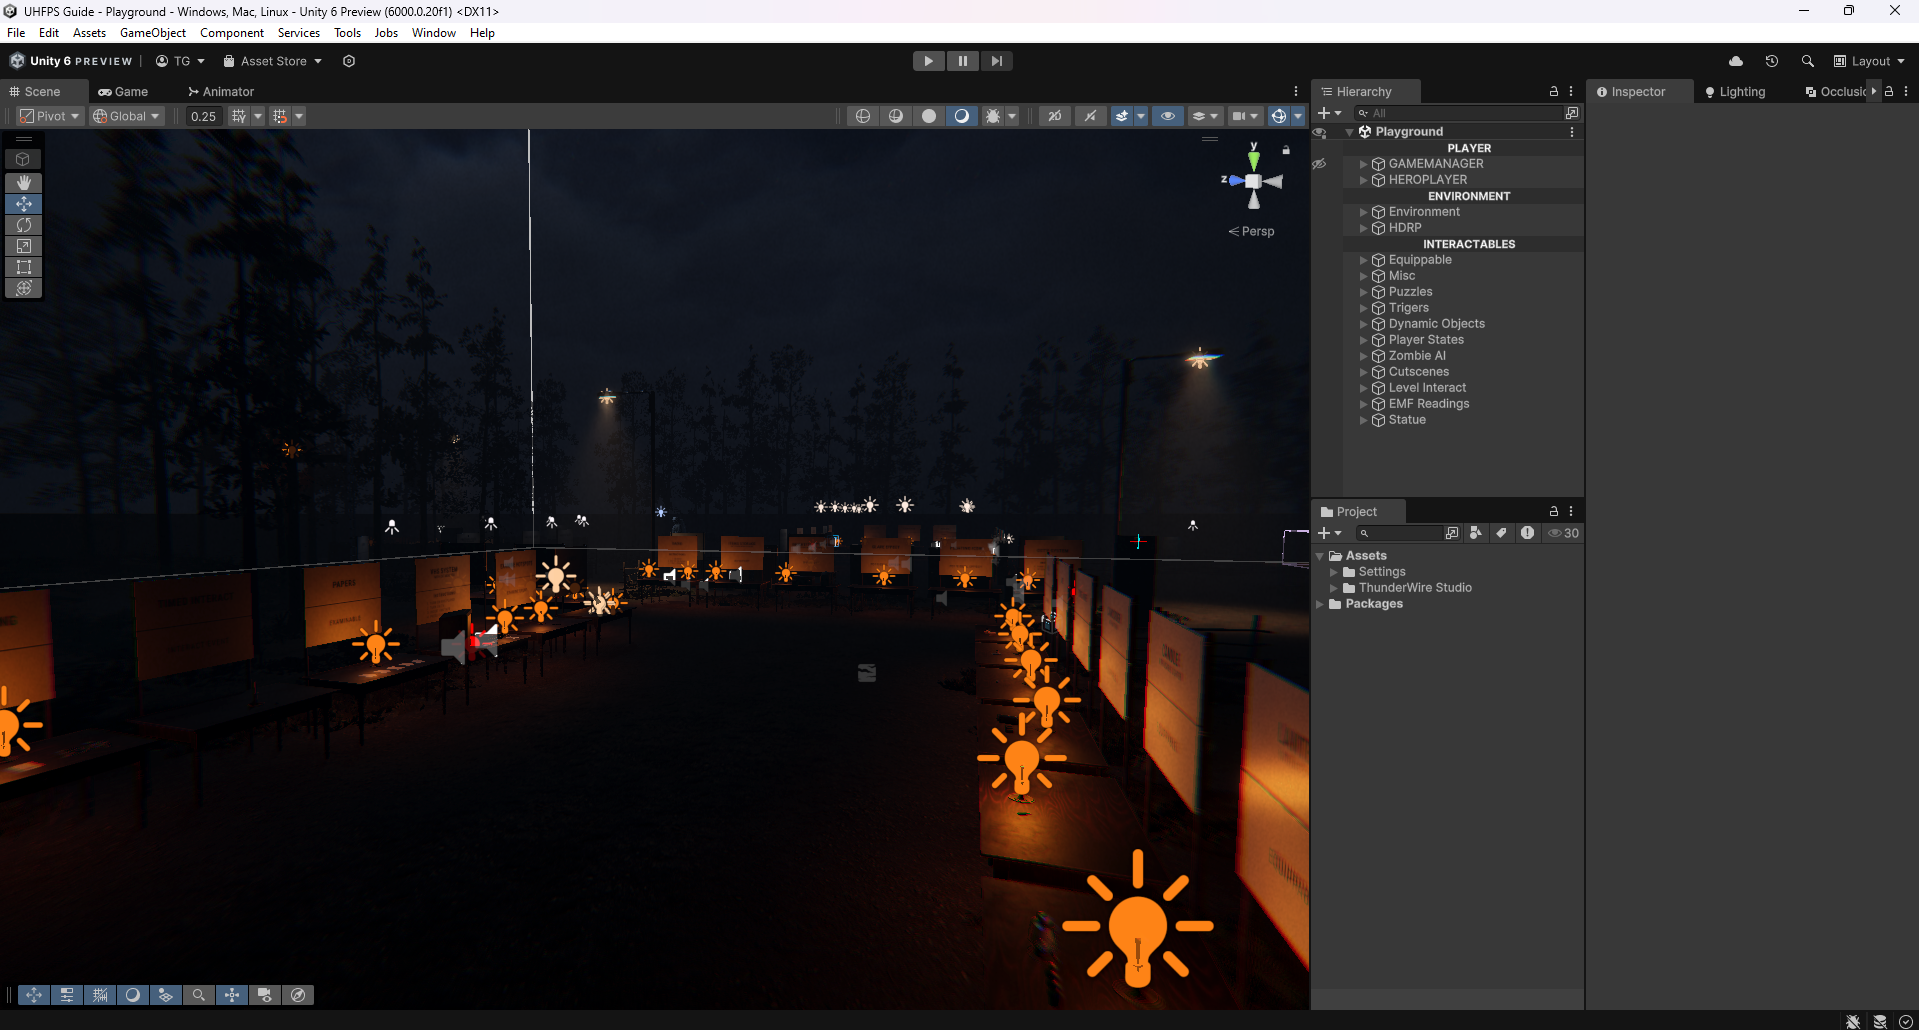Open the Unity Cloud icon
This screenshot has width=1919, height=1030.
[1735, 61]
